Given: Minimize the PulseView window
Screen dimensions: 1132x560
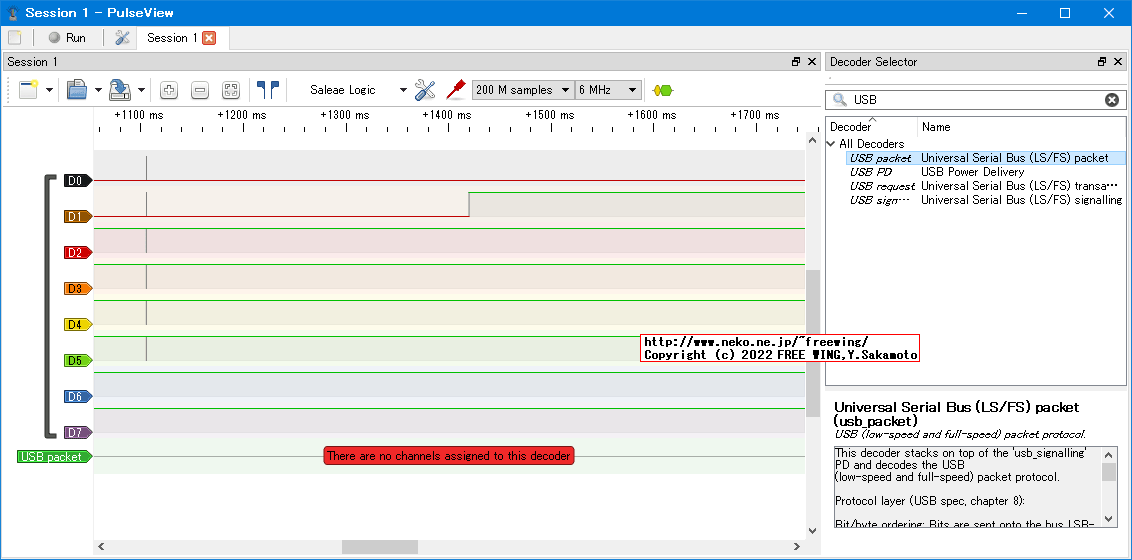Looking at the screenshot, I should [1022, 13].
